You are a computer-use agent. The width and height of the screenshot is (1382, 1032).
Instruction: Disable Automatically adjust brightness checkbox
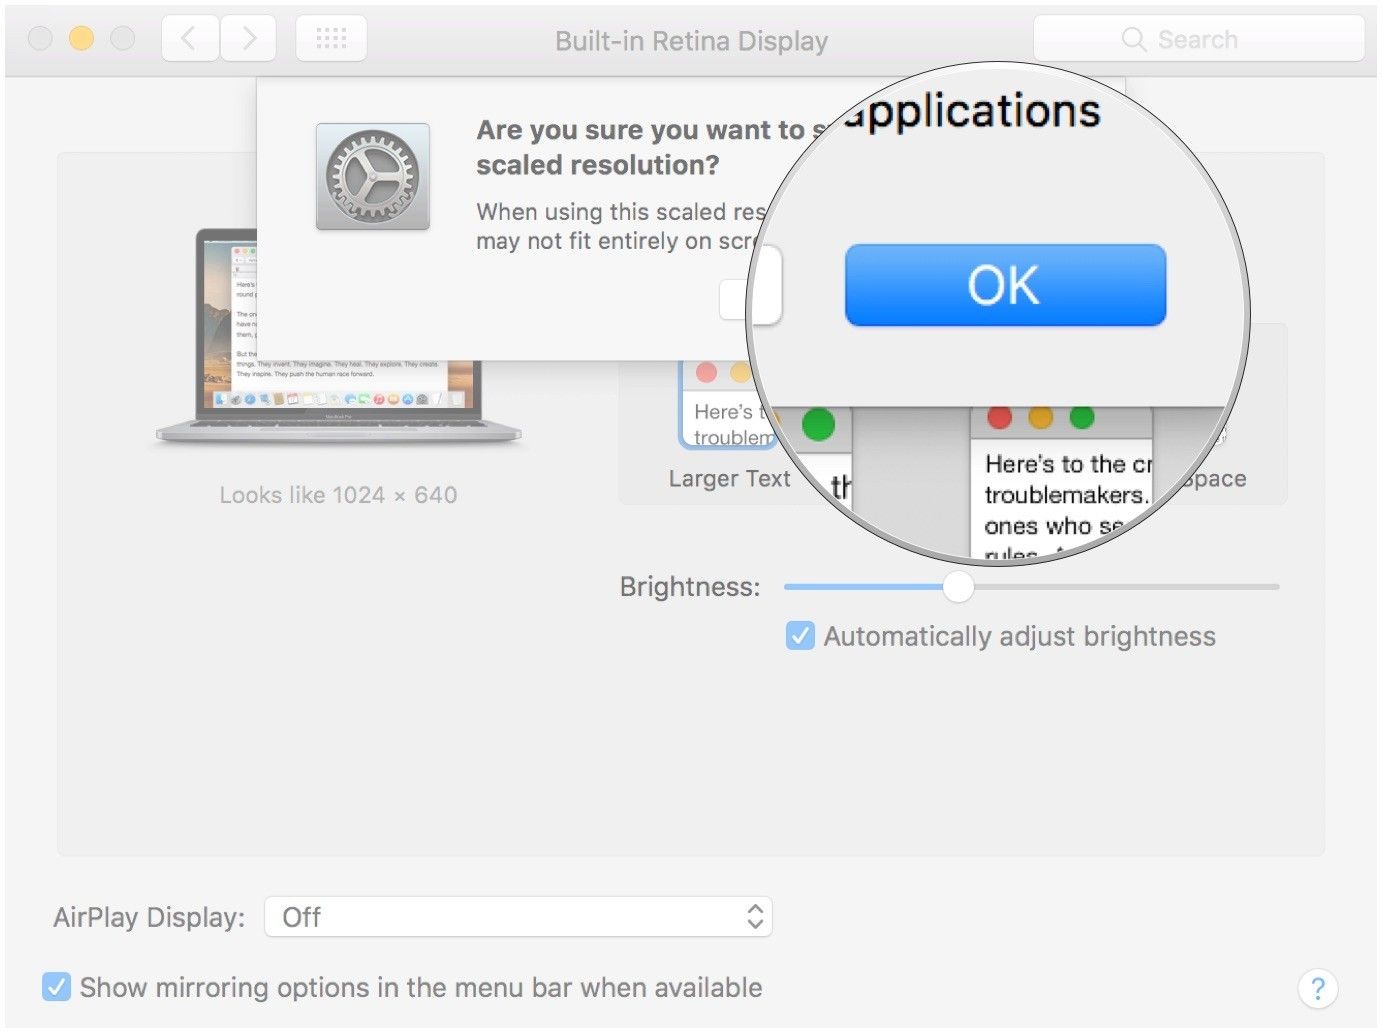[x=800, y=636]
